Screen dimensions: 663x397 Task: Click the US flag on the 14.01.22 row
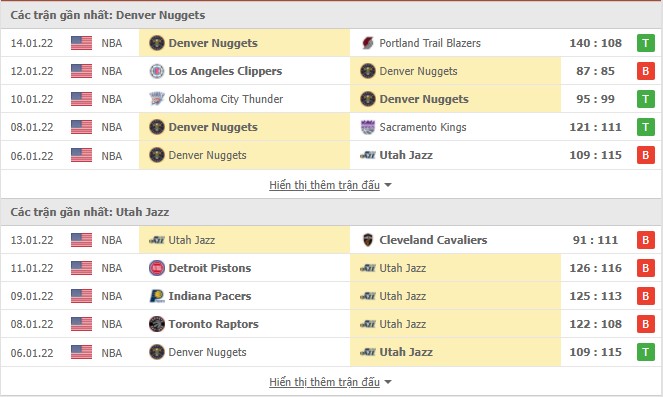pos(82,43)
